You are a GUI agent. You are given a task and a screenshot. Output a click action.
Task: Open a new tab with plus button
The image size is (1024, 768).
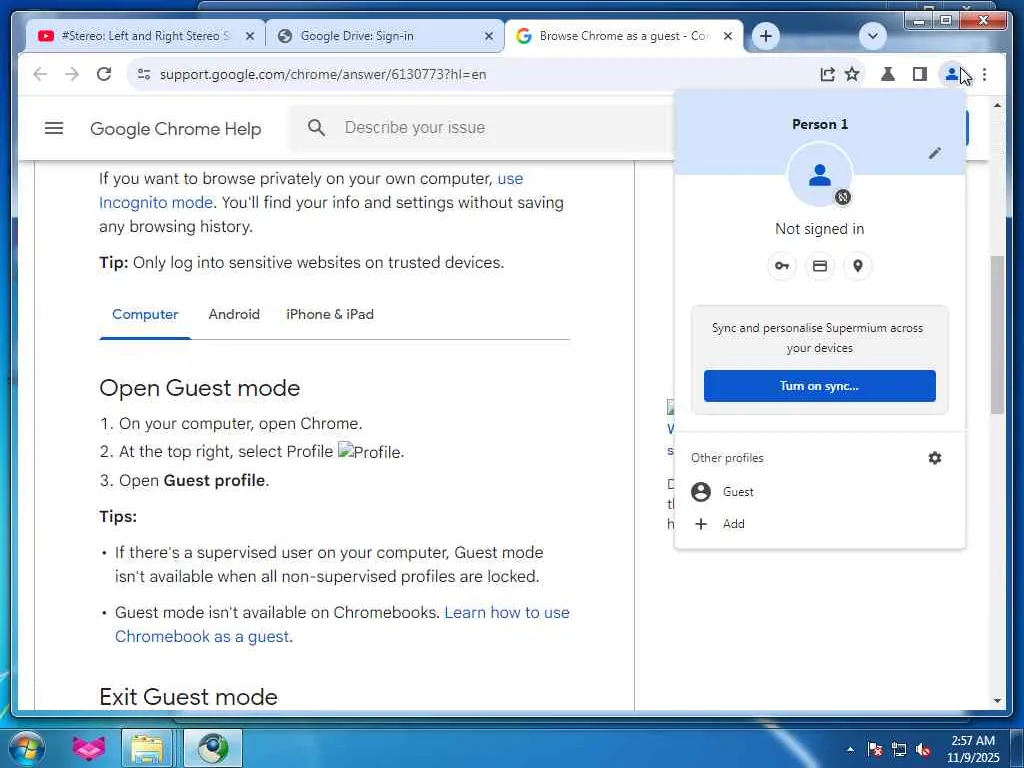(766, 36)
